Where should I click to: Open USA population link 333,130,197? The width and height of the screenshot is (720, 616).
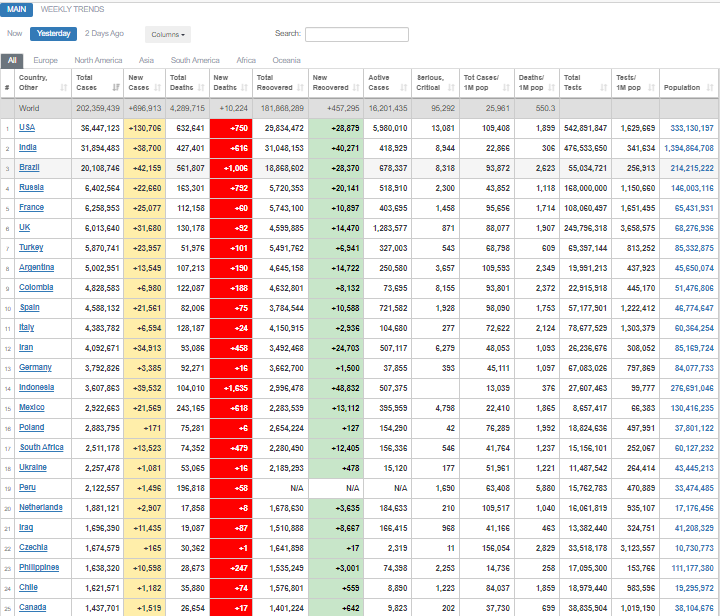coord(692,128)
